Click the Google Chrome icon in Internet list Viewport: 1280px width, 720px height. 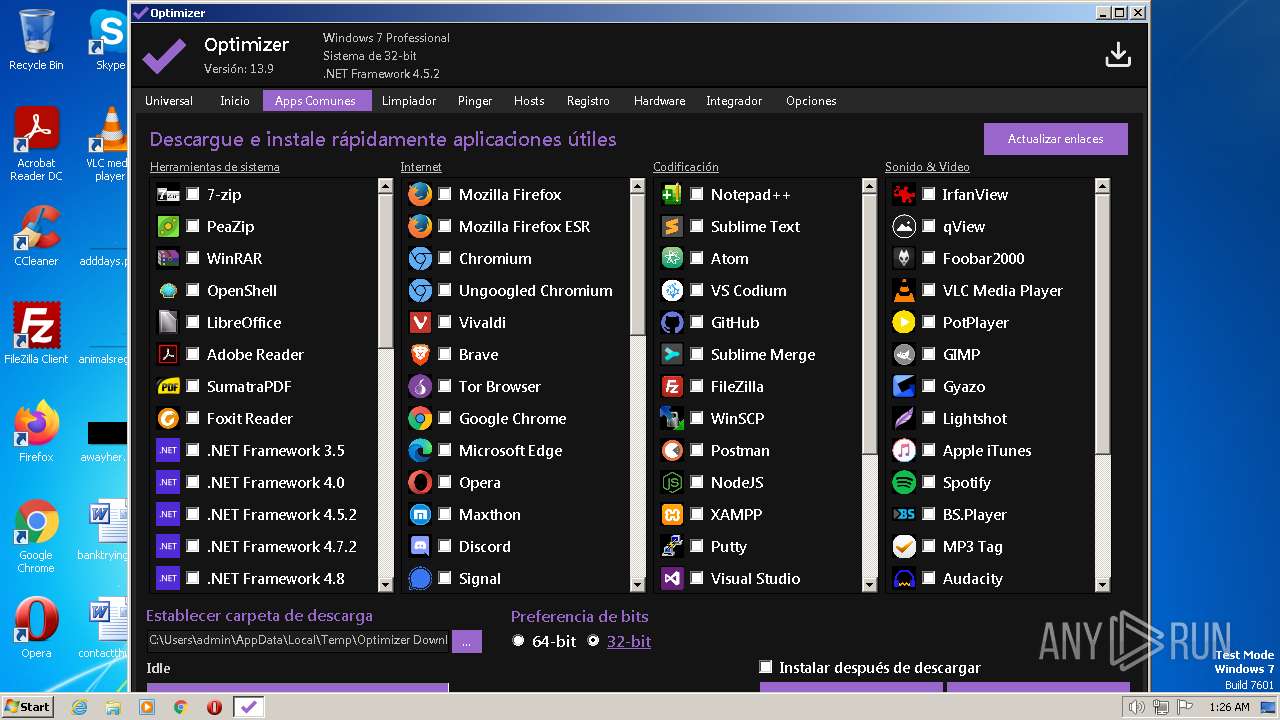tap(420, 419)
